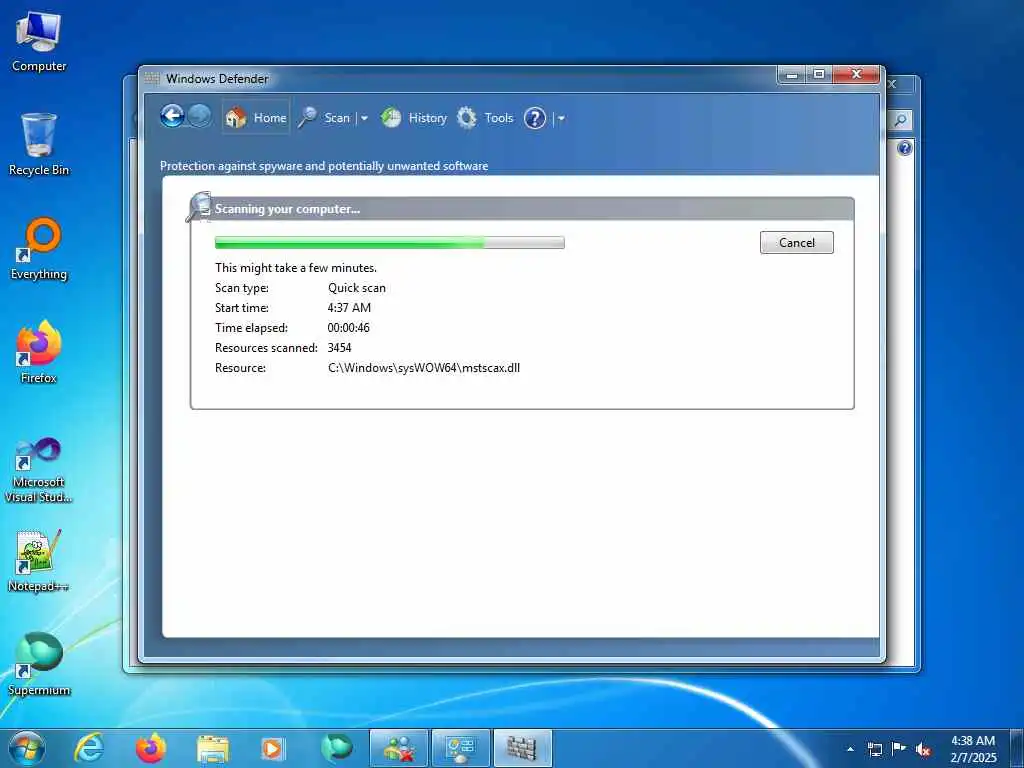1024x768 pixels.
Task: Go back with the blue back arrow
Action: tap(172, 117)
